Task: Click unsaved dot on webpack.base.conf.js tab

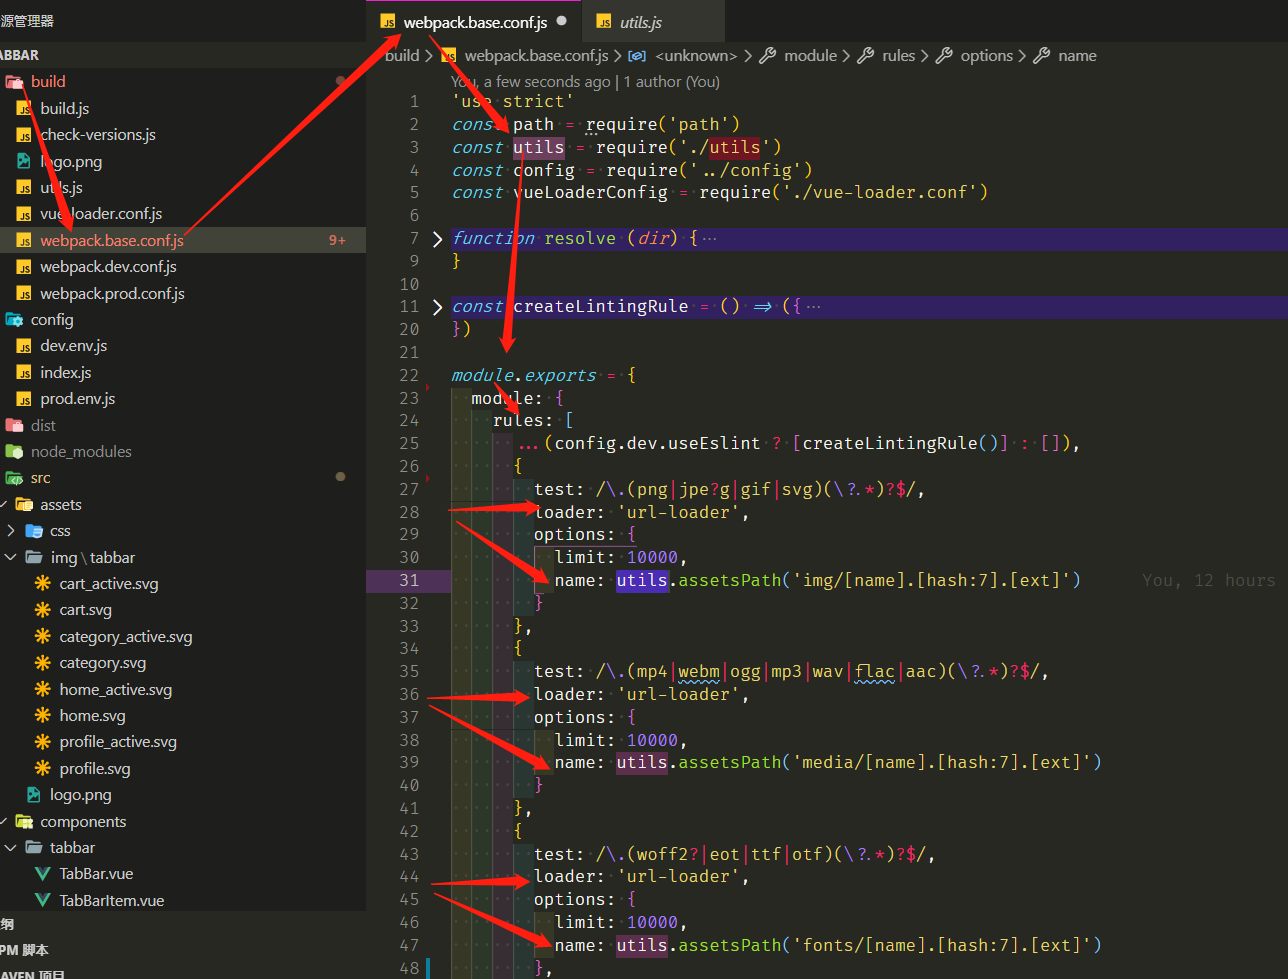Action: click(562, 21)
